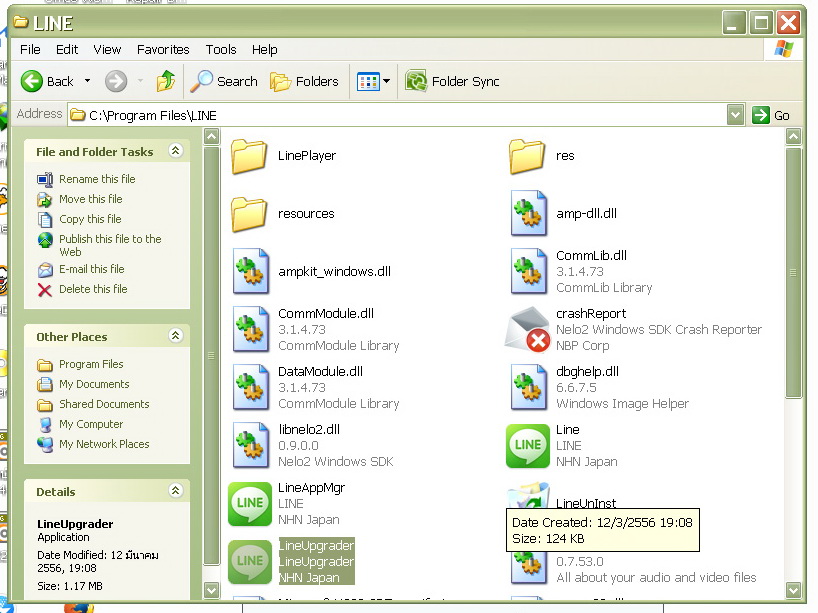818x613 pixels.
Task: Collapse File and Folder Tasks panel
Action: (x=176, y=151)
